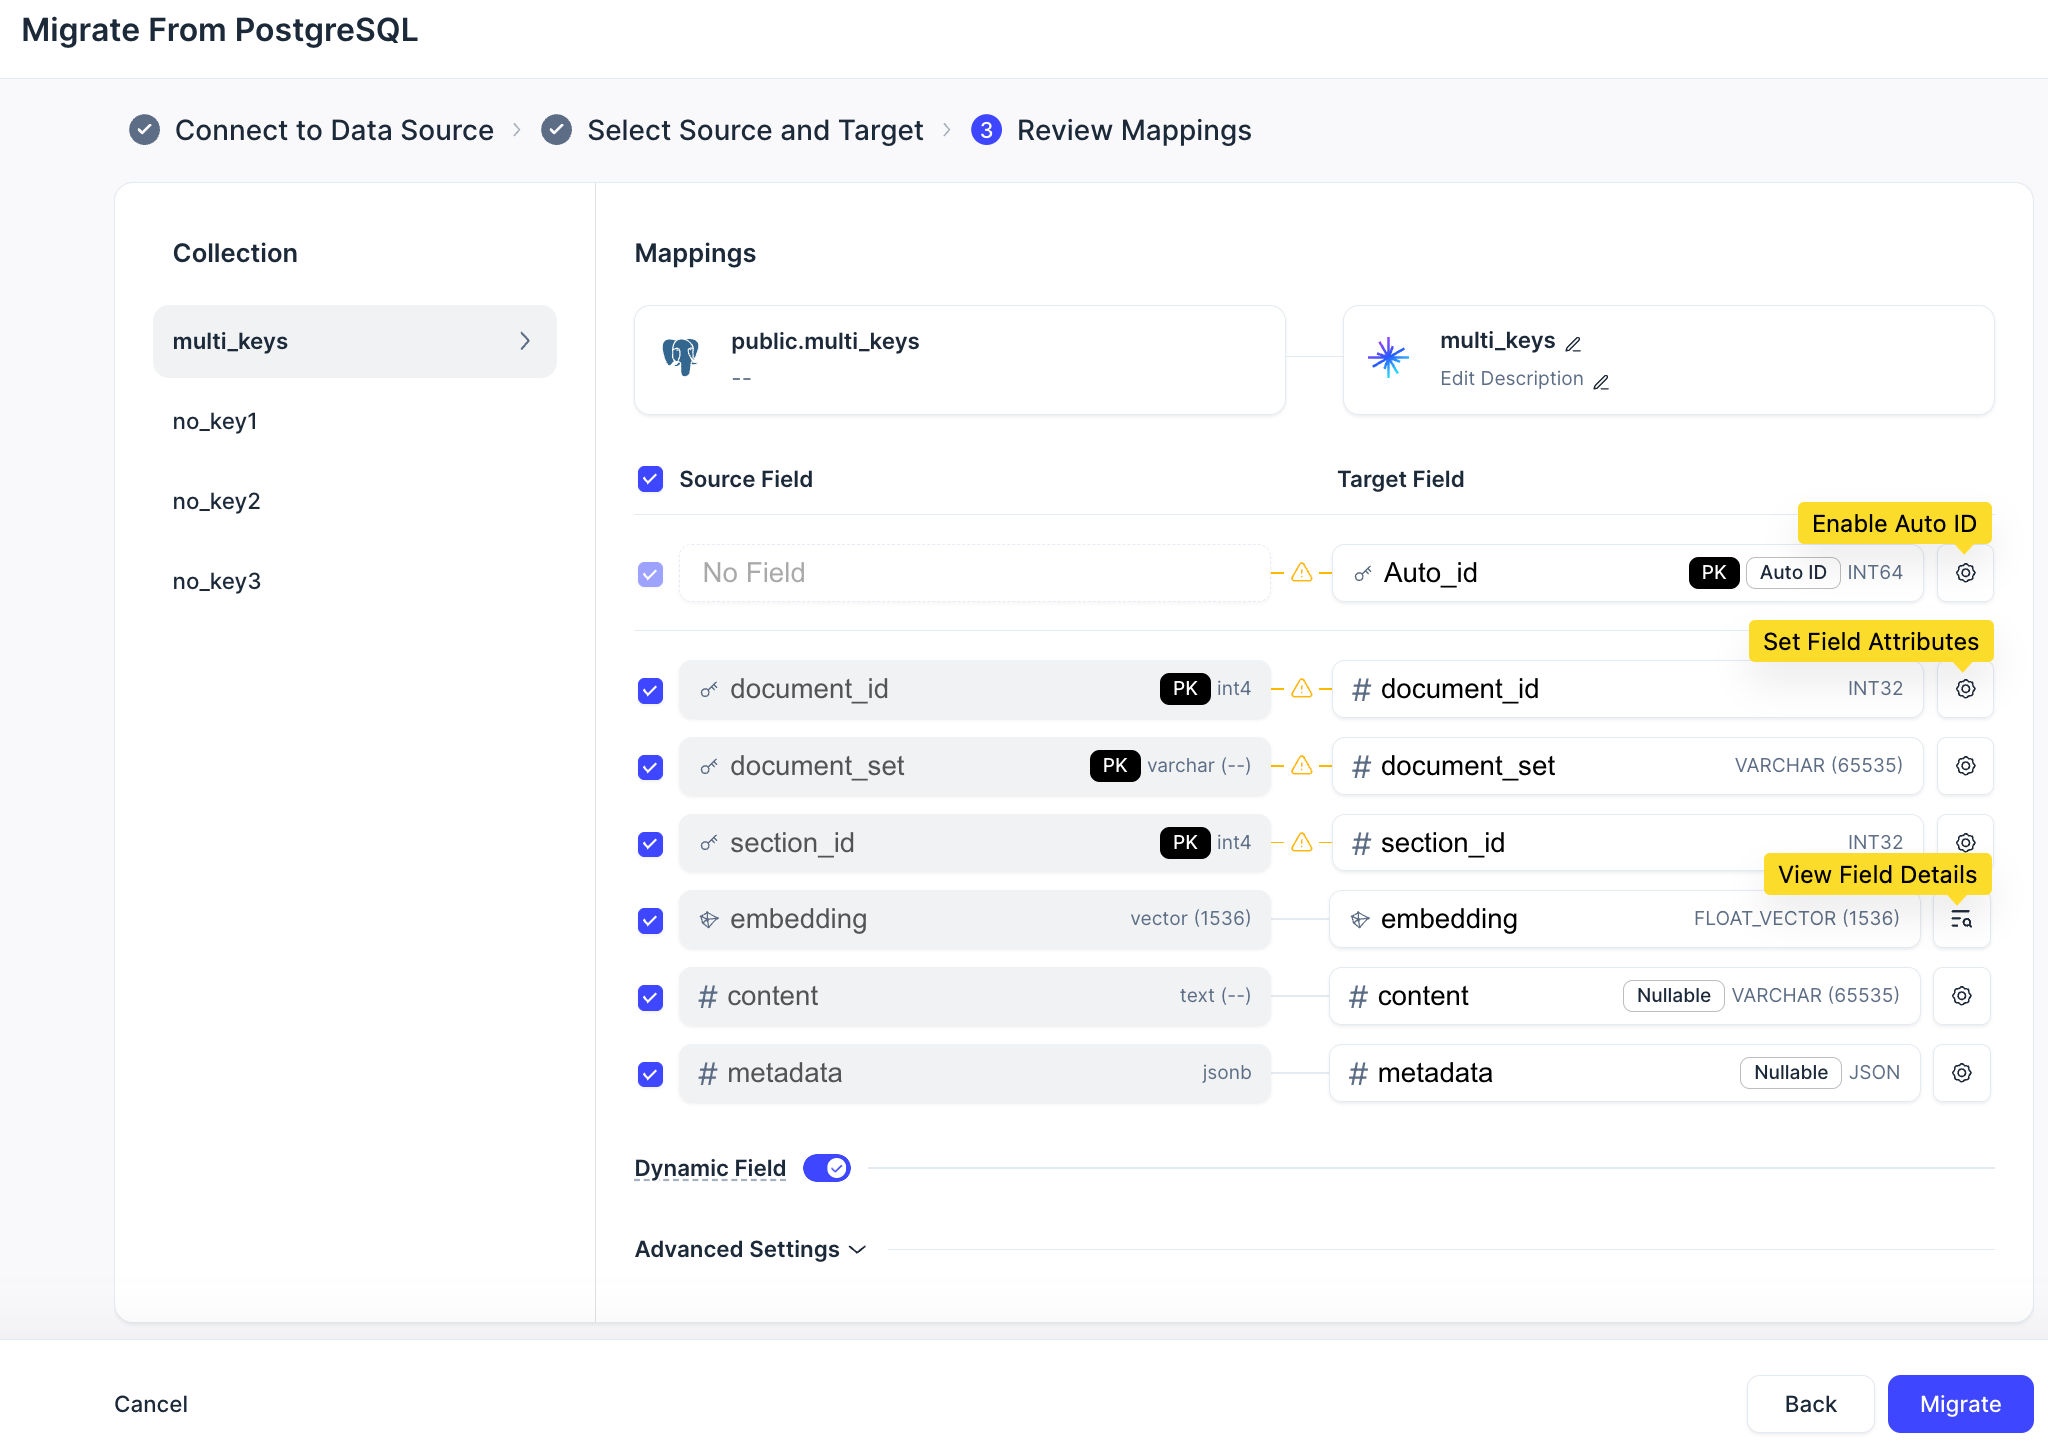
Task: Click hash icon on source content field
Action: [x=708, y=997]
